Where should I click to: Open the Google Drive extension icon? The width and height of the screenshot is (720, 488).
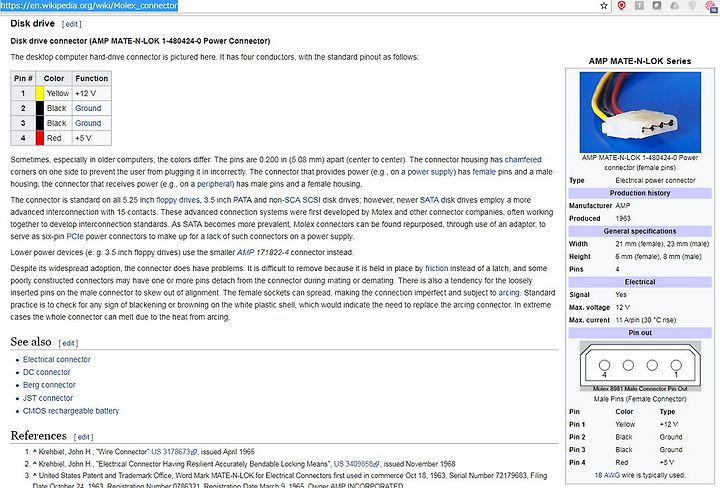pos(675,6)
